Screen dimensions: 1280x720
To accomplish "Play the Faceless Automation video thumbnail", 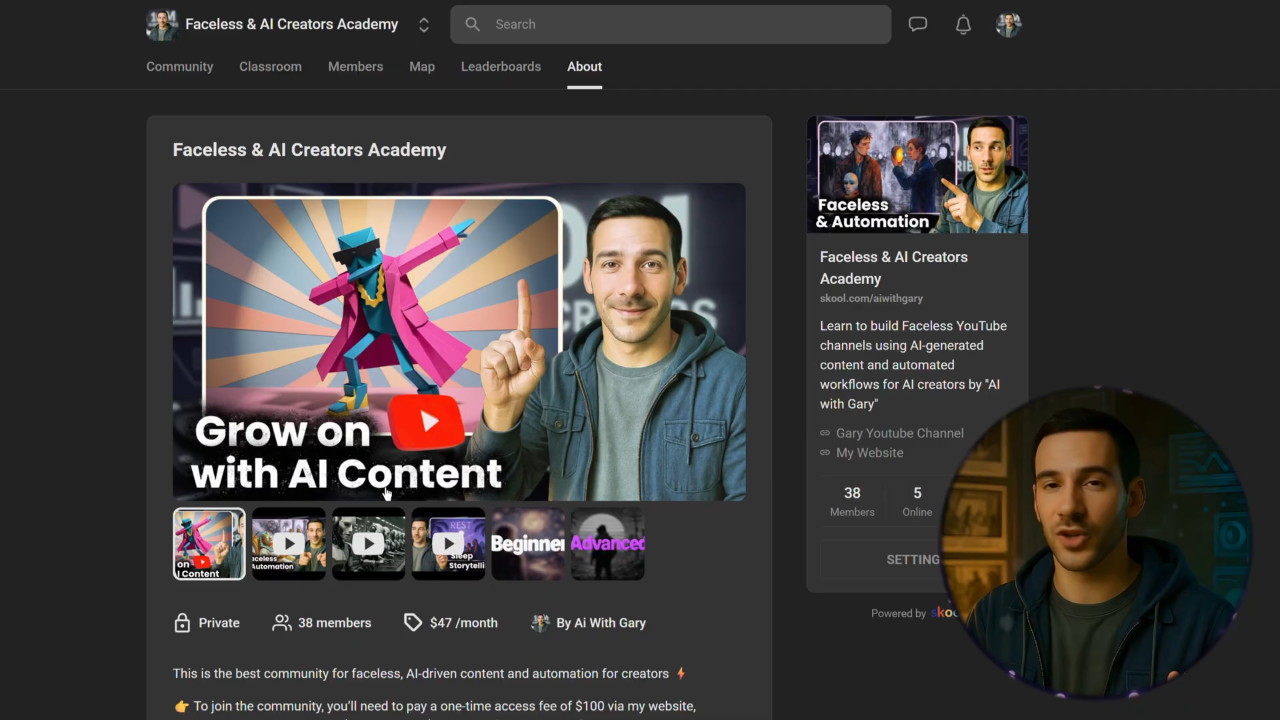I will (x=289, y=544).
